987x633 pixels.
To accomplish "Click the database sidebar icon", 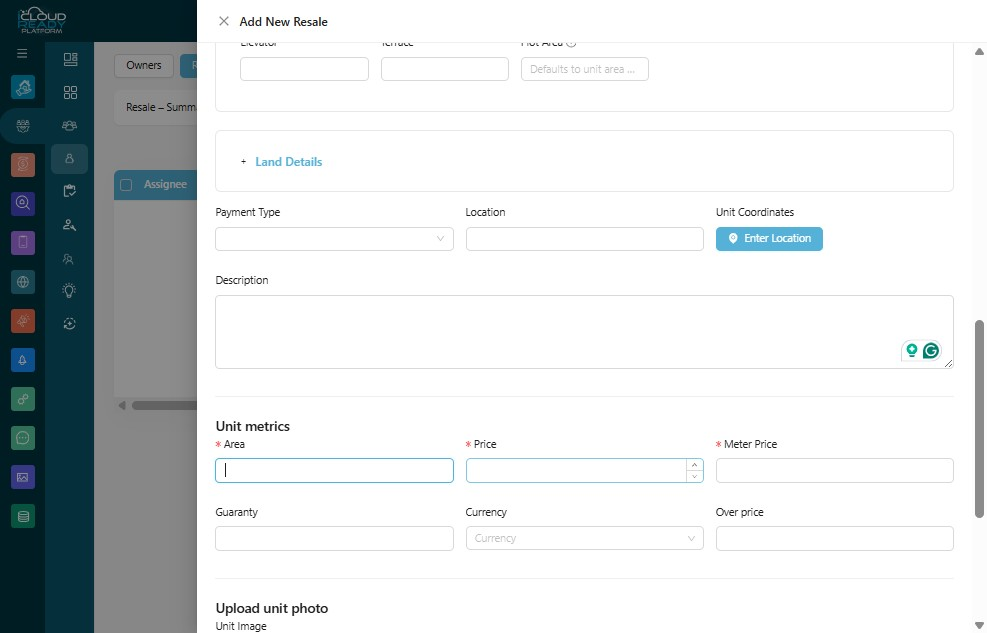I will 23,517.
